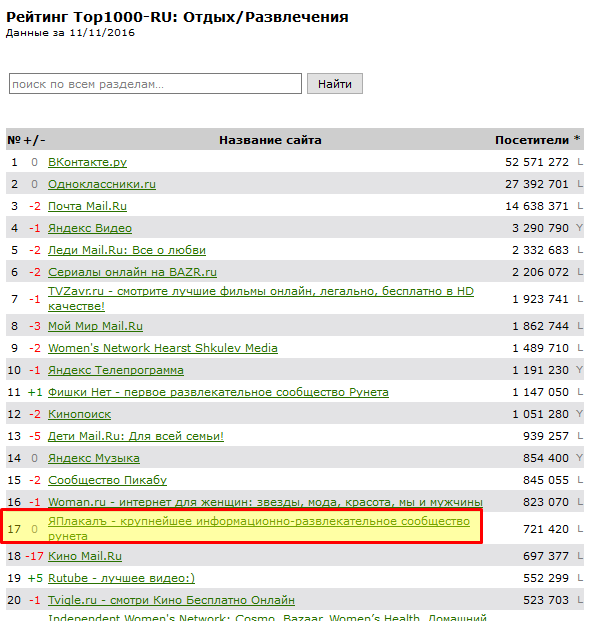Click the L counter mark in ВКонтакте.ру row
This screenshot has width=594, height=621.
pyautogui.click(x=580, y=162)
